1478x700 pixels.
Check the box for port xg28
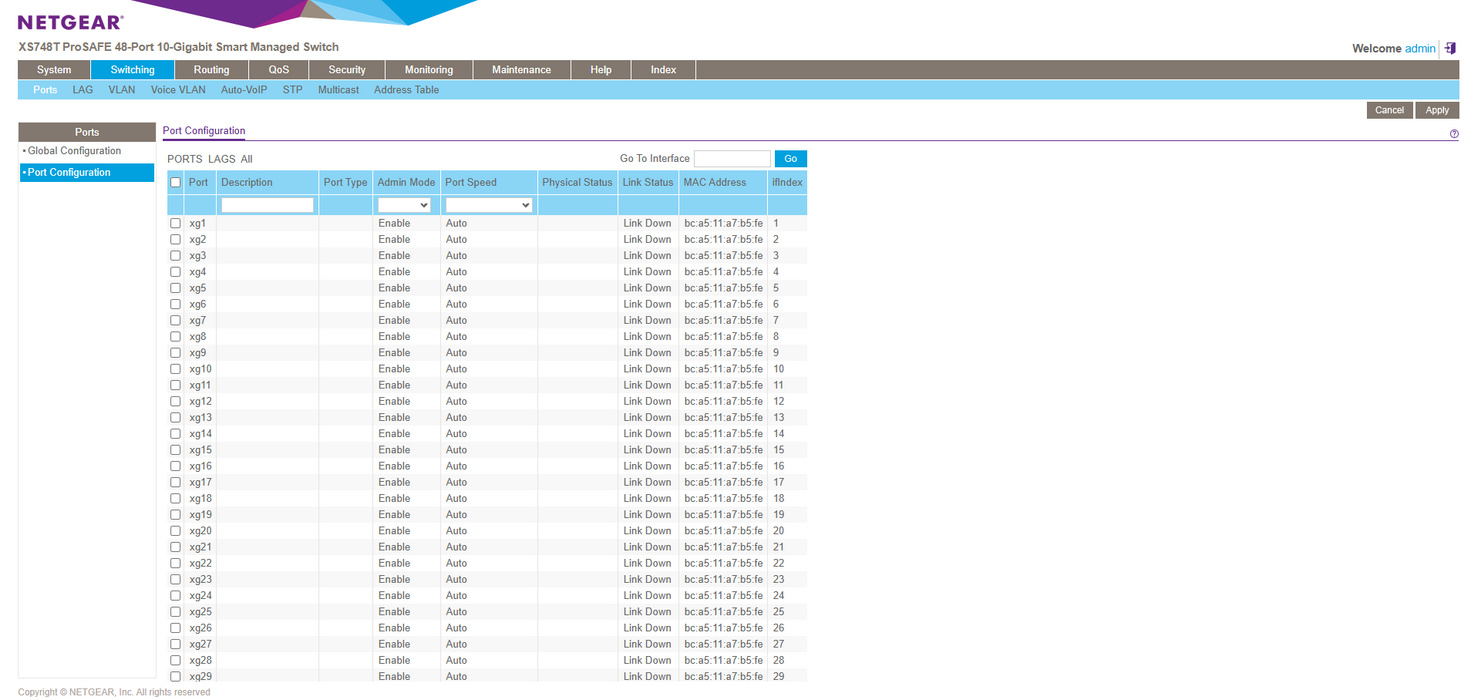tap(175, 660)
